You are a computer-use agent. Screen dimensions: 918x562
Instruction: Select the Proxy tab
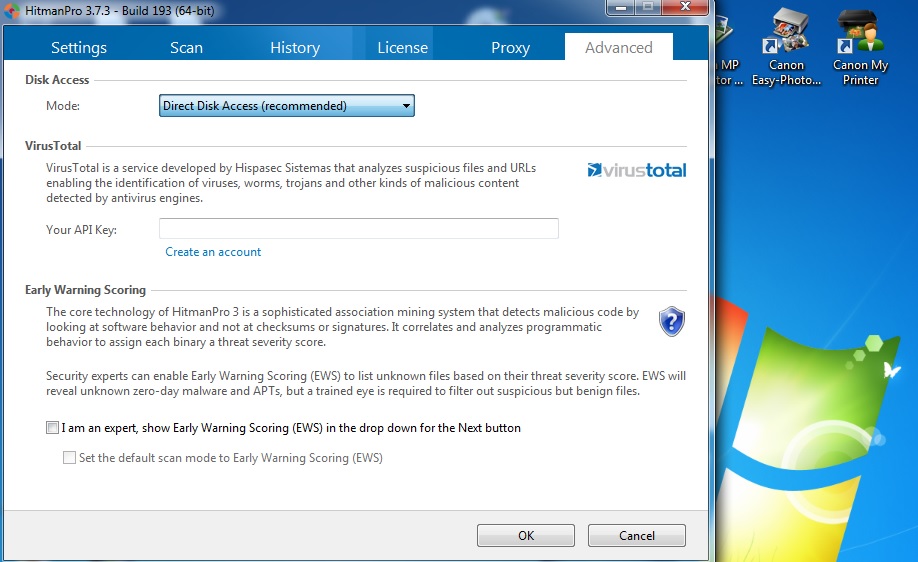[x=510, y=47]
